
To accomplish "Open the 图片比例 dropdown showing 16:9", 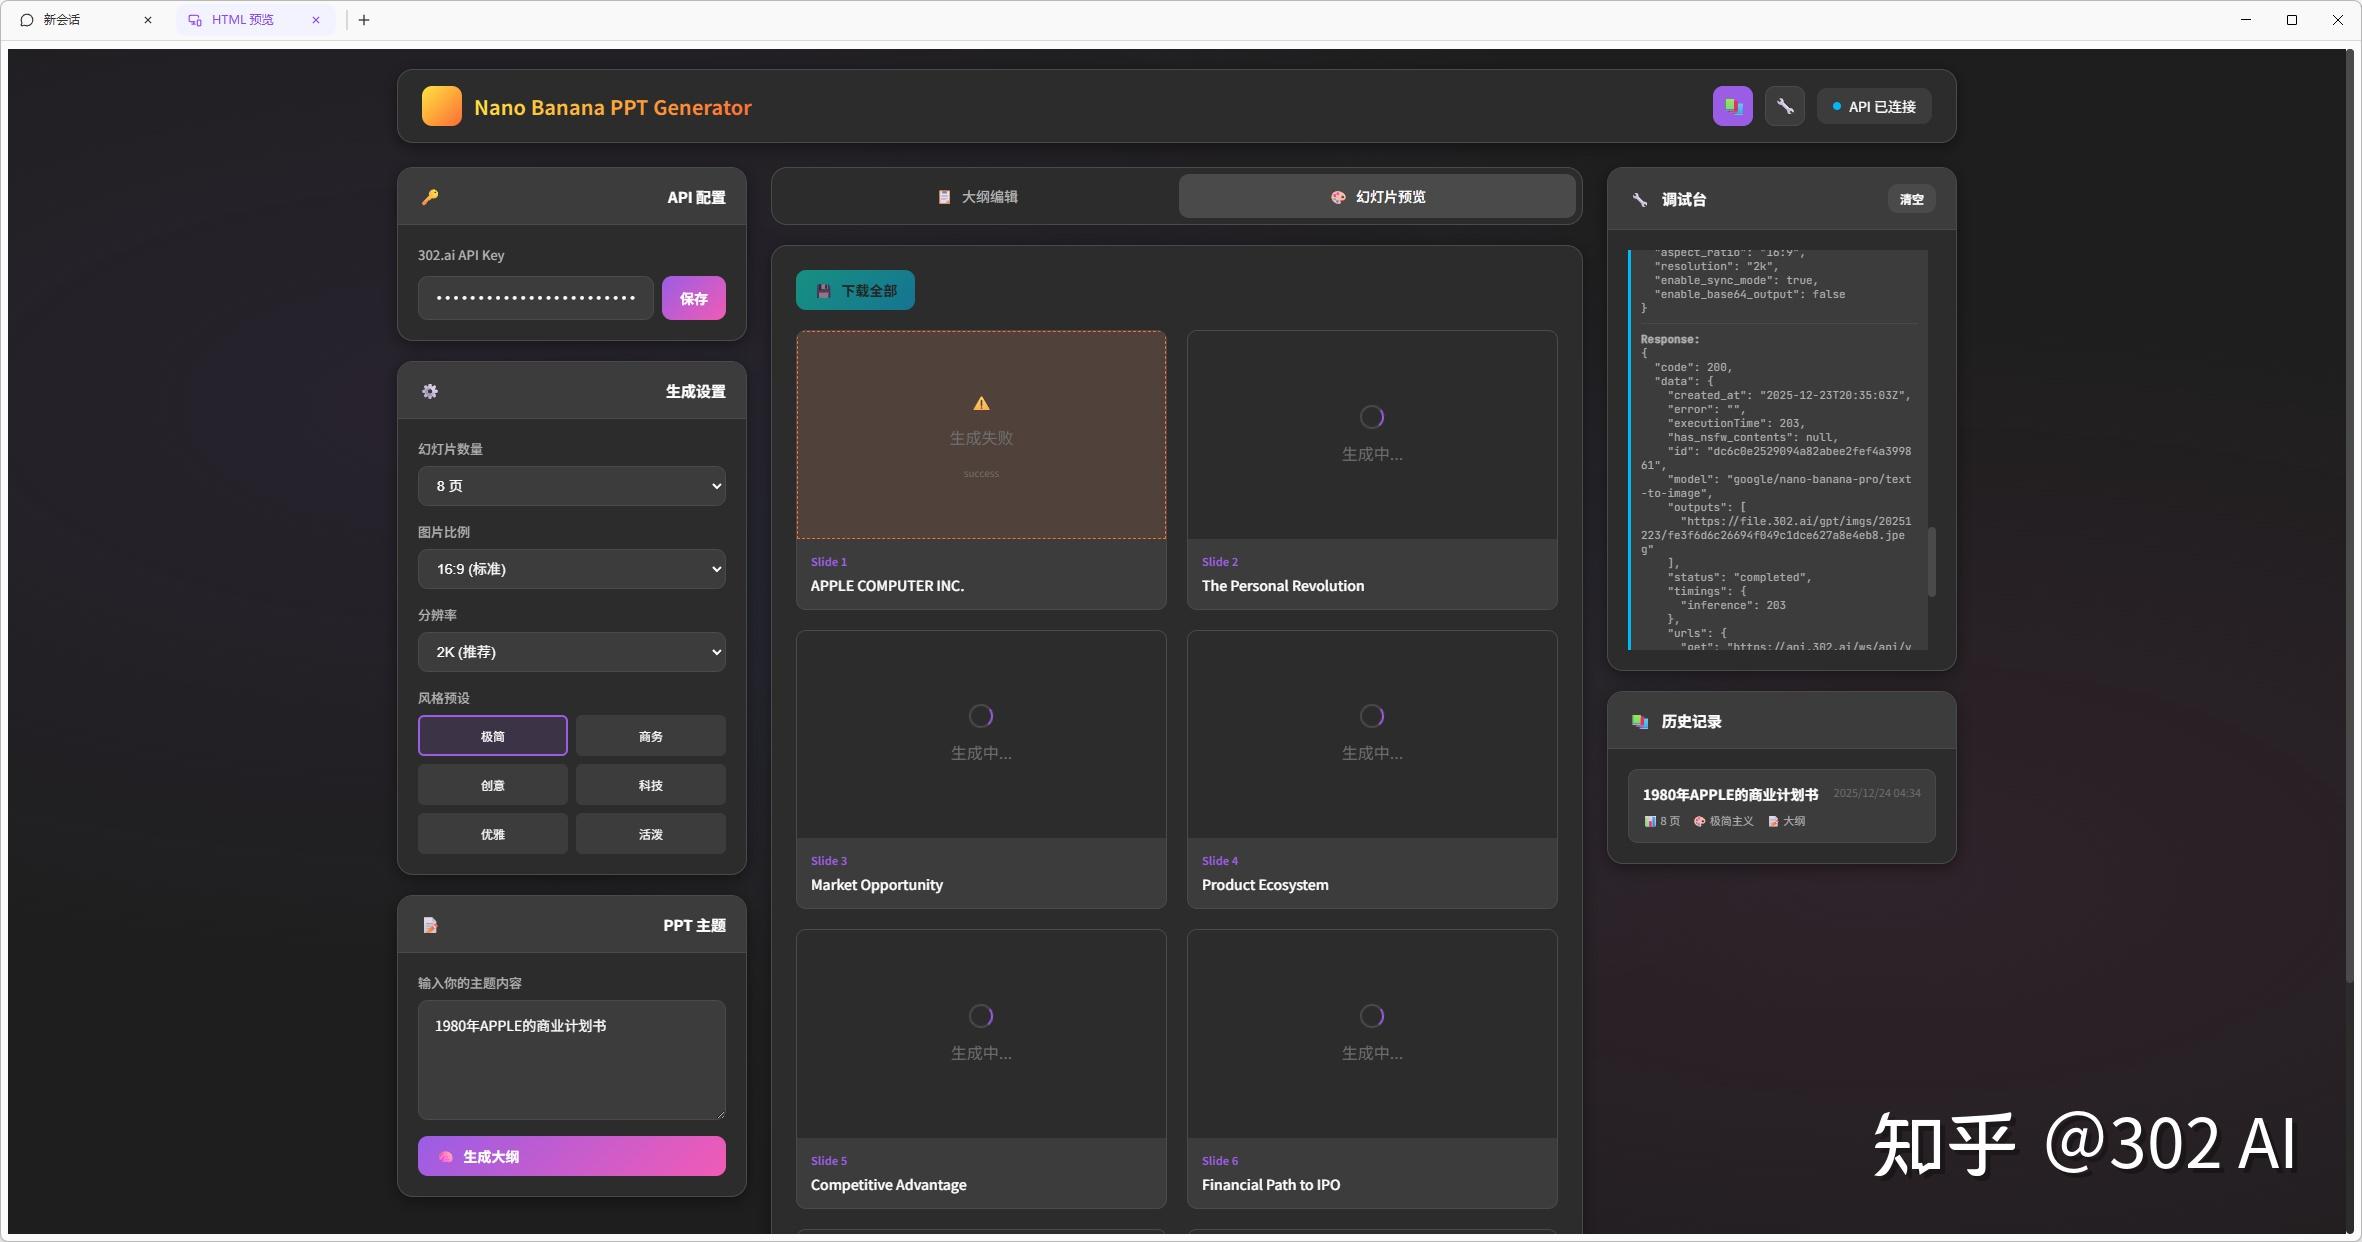I will (x=571, y=569).
